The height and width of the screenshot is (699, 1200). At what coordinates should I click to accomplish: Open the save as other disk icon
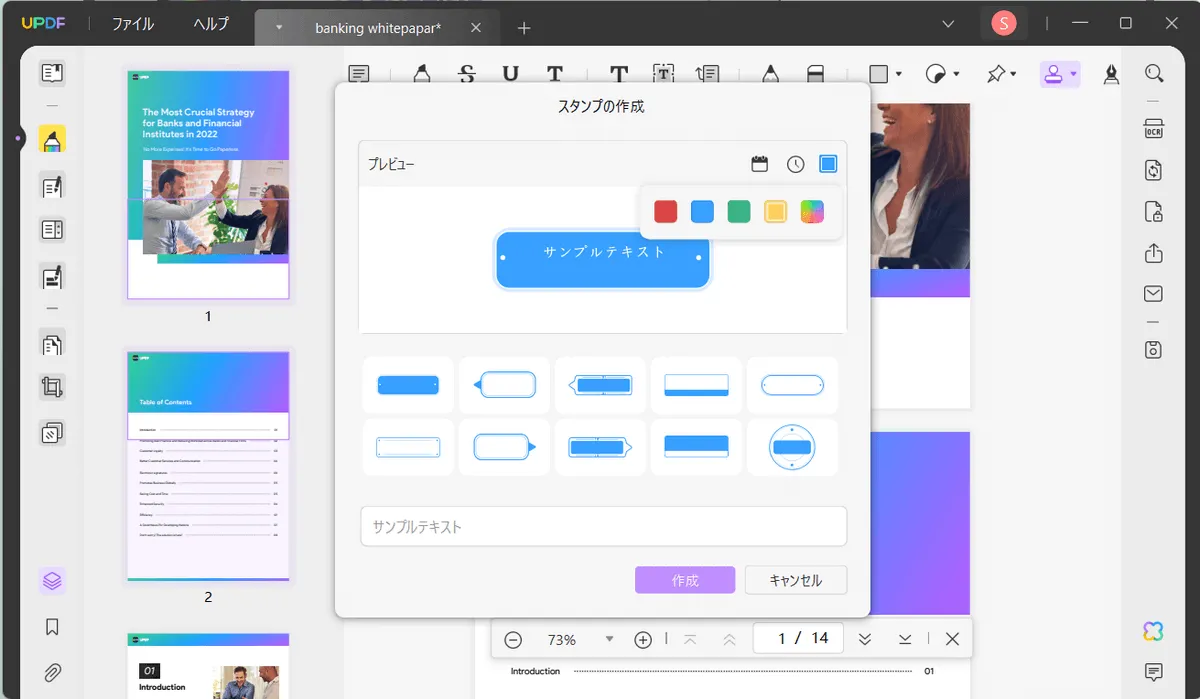(1154, 349)
